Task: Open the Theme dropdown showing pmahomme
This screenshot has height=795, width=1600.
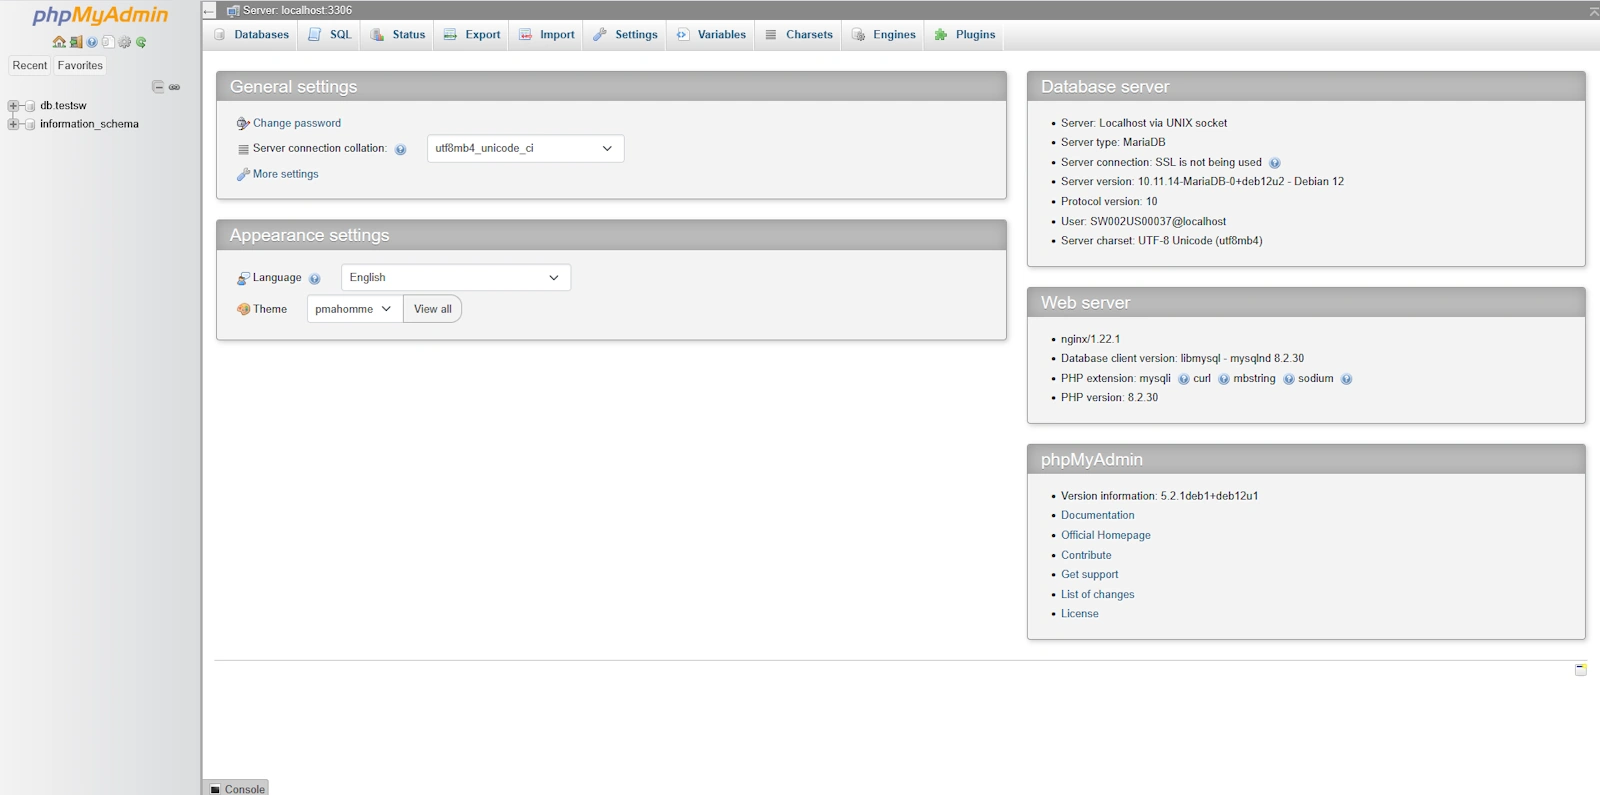Action: pyautogui.click(x=354, y=309)
